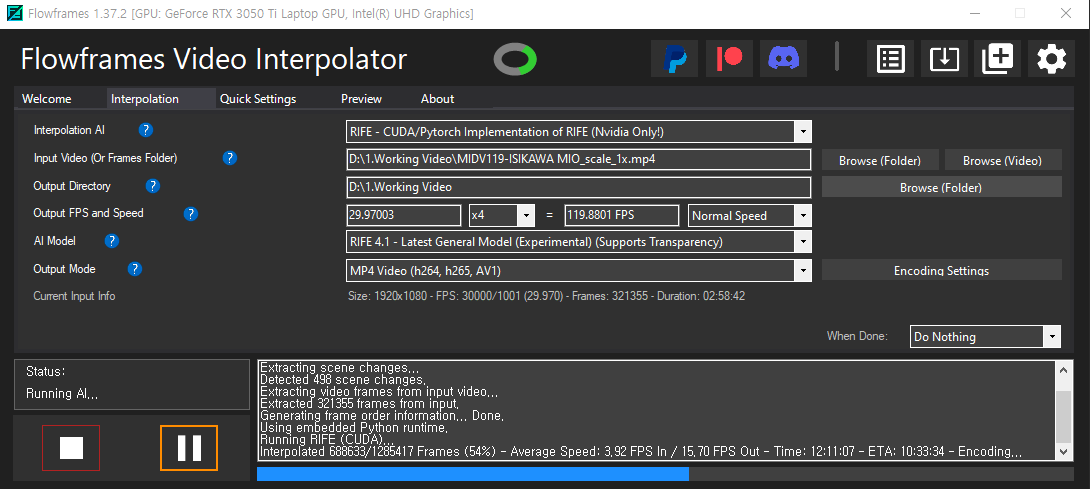
Task: Pause the running interpolation
Action: click(x=189, y=448)
